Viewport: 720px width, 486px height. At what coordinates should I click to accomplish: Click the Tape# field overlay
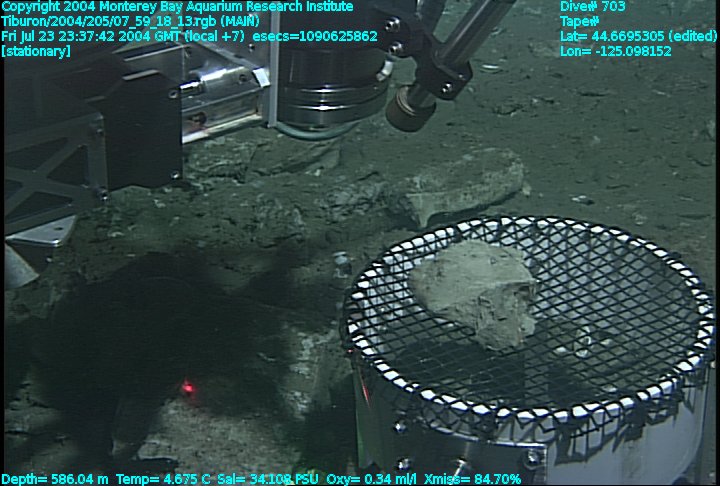point(580,21)
